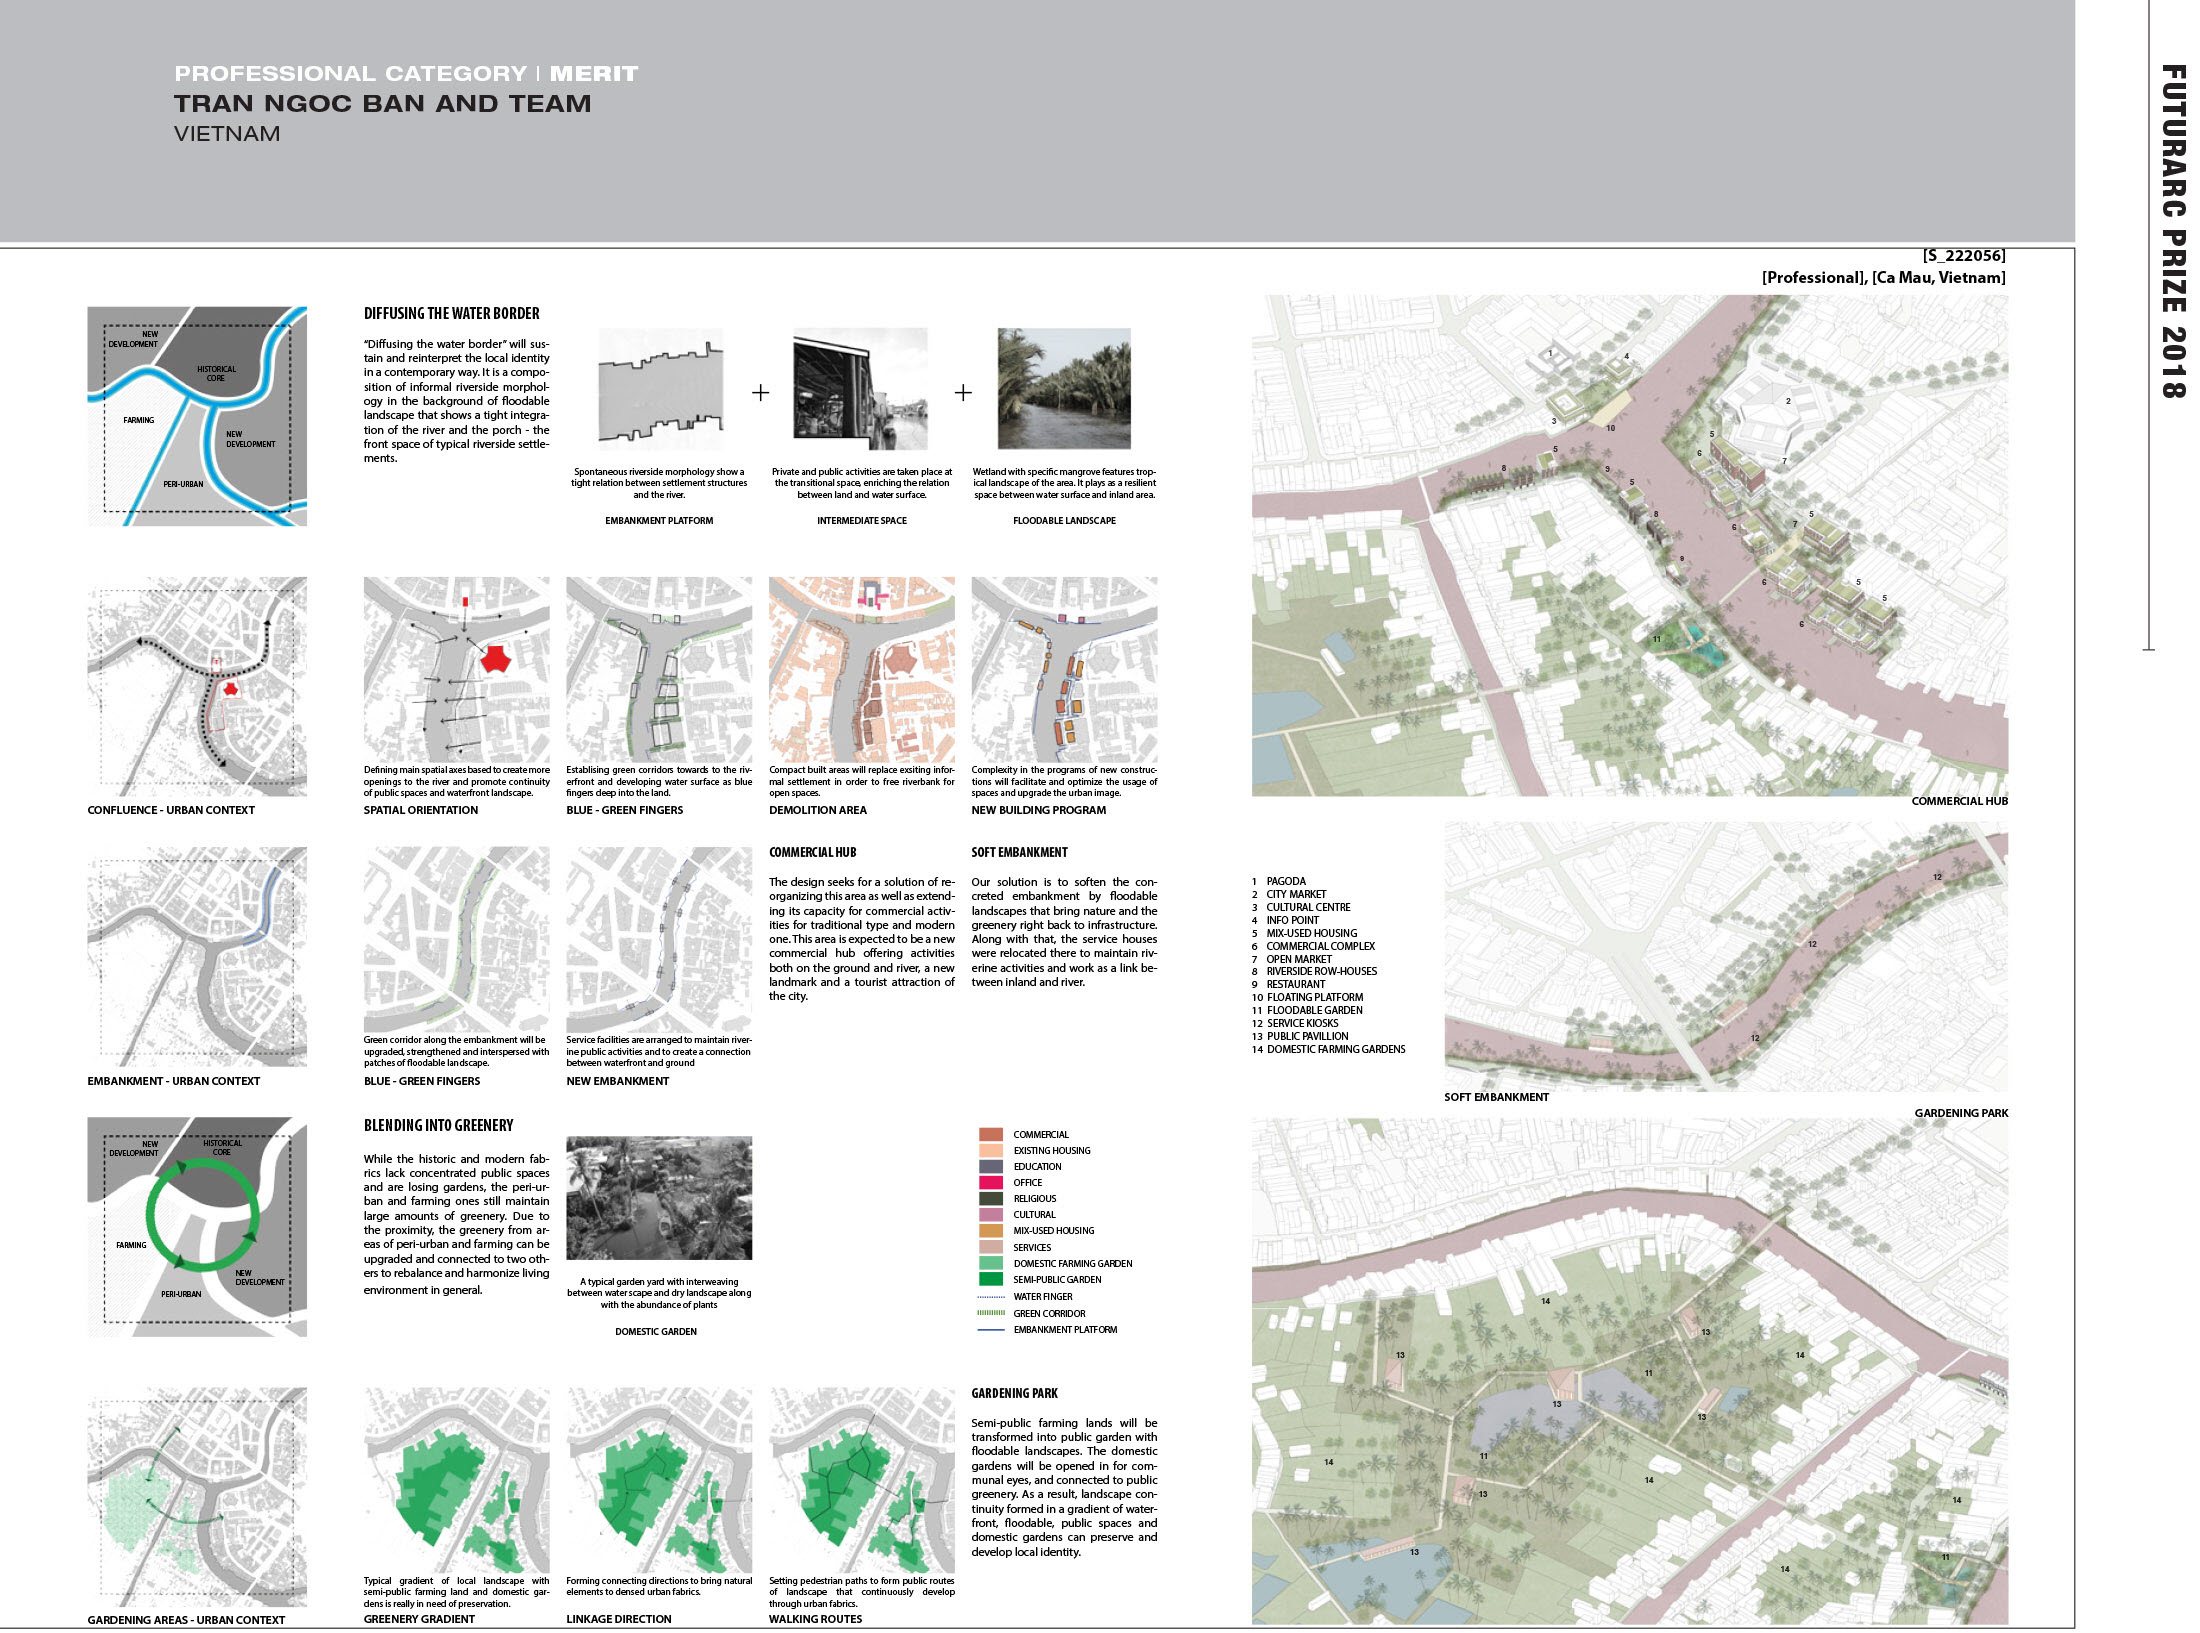Click the Commercial color swatch in the legend
Image resolution: width=2200 pixels, height=1633 pixels.
[990, 1134]
